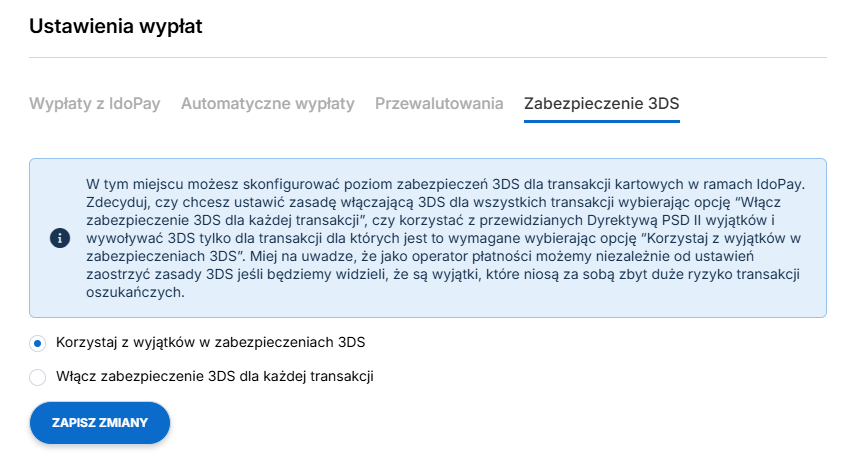Switch to the Automatyczne wypłaty tab
Screen dimensions: 852x461
click(x=267, y=103)
